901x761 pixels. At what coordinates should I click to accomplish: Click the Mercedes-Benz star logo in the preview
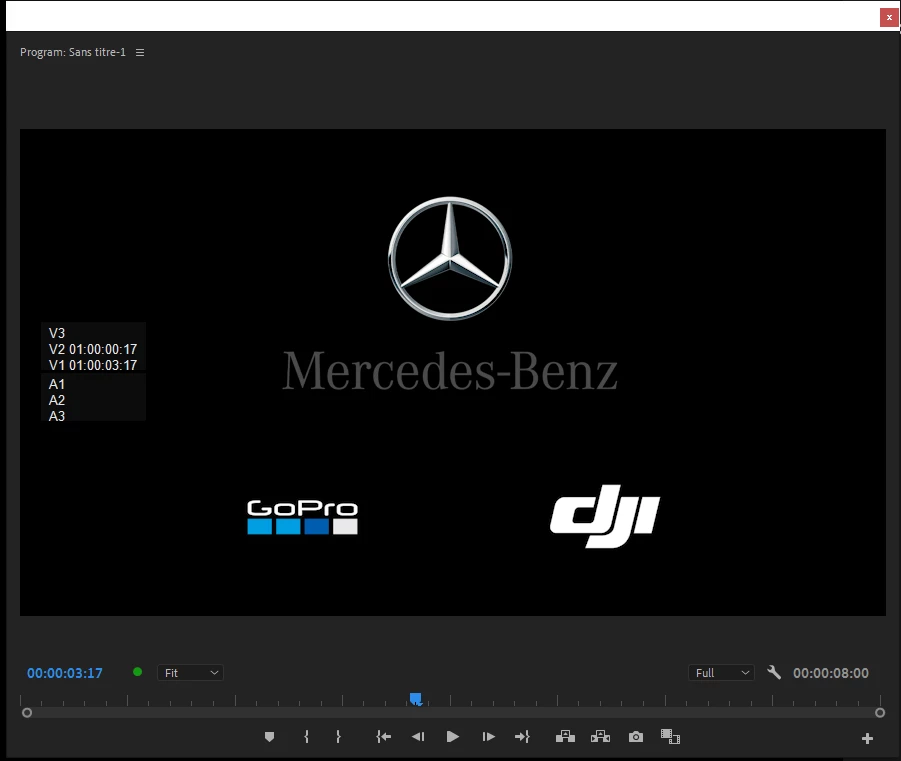[x=450, y=258]
